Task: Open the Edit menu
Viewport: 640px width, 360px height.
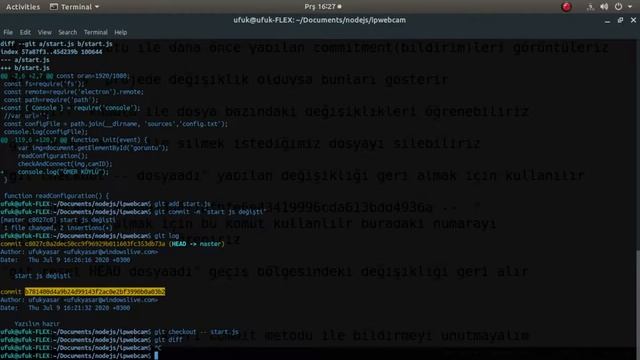Action: [x=25, y=32]
